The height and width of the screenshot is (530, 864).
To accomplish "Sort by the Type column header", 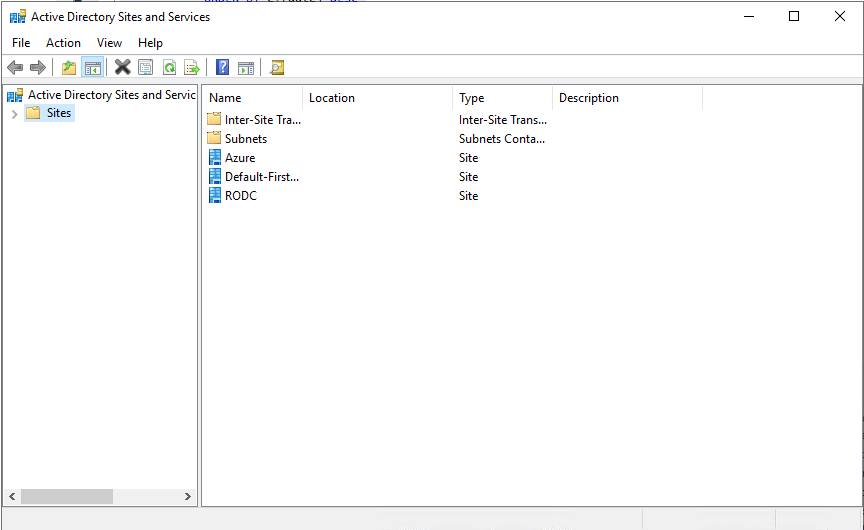I will (x=502, y=98).
